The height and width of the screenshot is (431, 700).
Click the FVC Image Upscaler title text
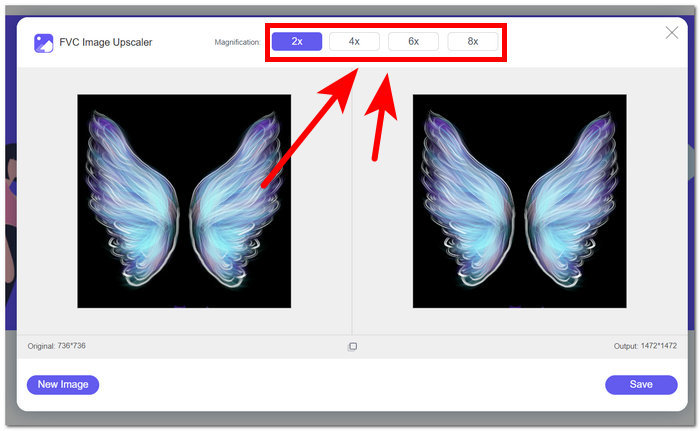point(106,43)
